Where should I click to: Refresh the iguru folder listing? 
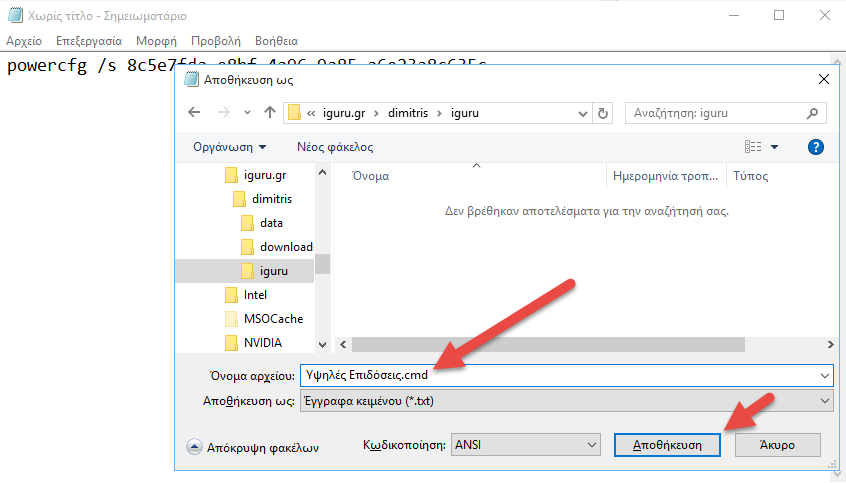pyautogui.click(x=602, y=113)
